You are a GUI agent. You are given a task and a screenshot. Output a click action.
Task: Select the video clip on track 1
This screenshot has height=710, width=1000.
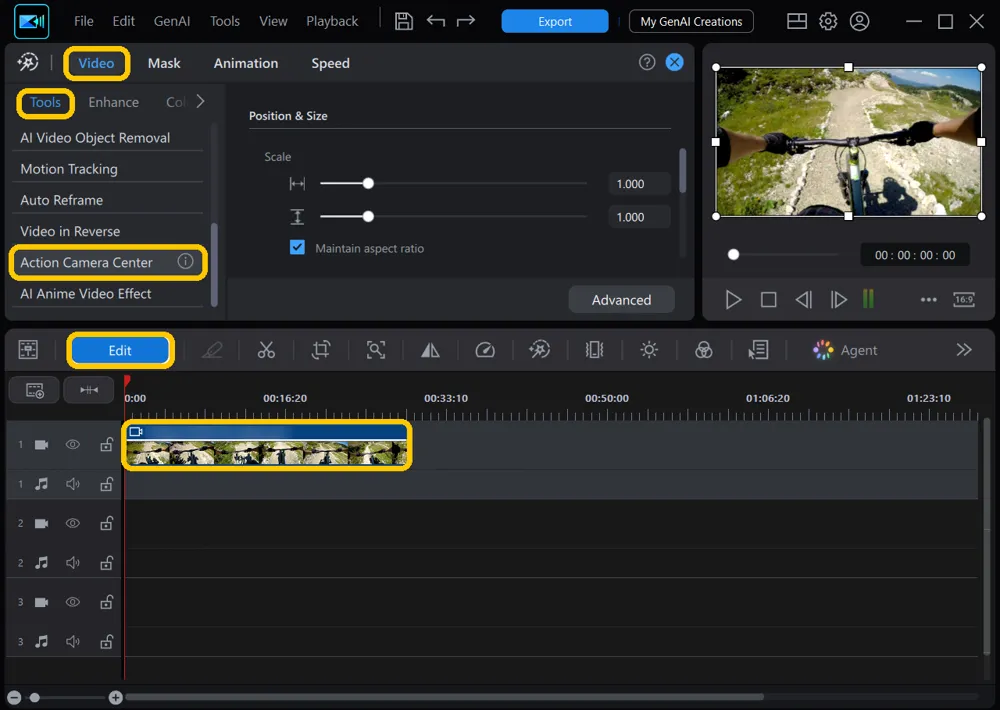pos(267,446)
